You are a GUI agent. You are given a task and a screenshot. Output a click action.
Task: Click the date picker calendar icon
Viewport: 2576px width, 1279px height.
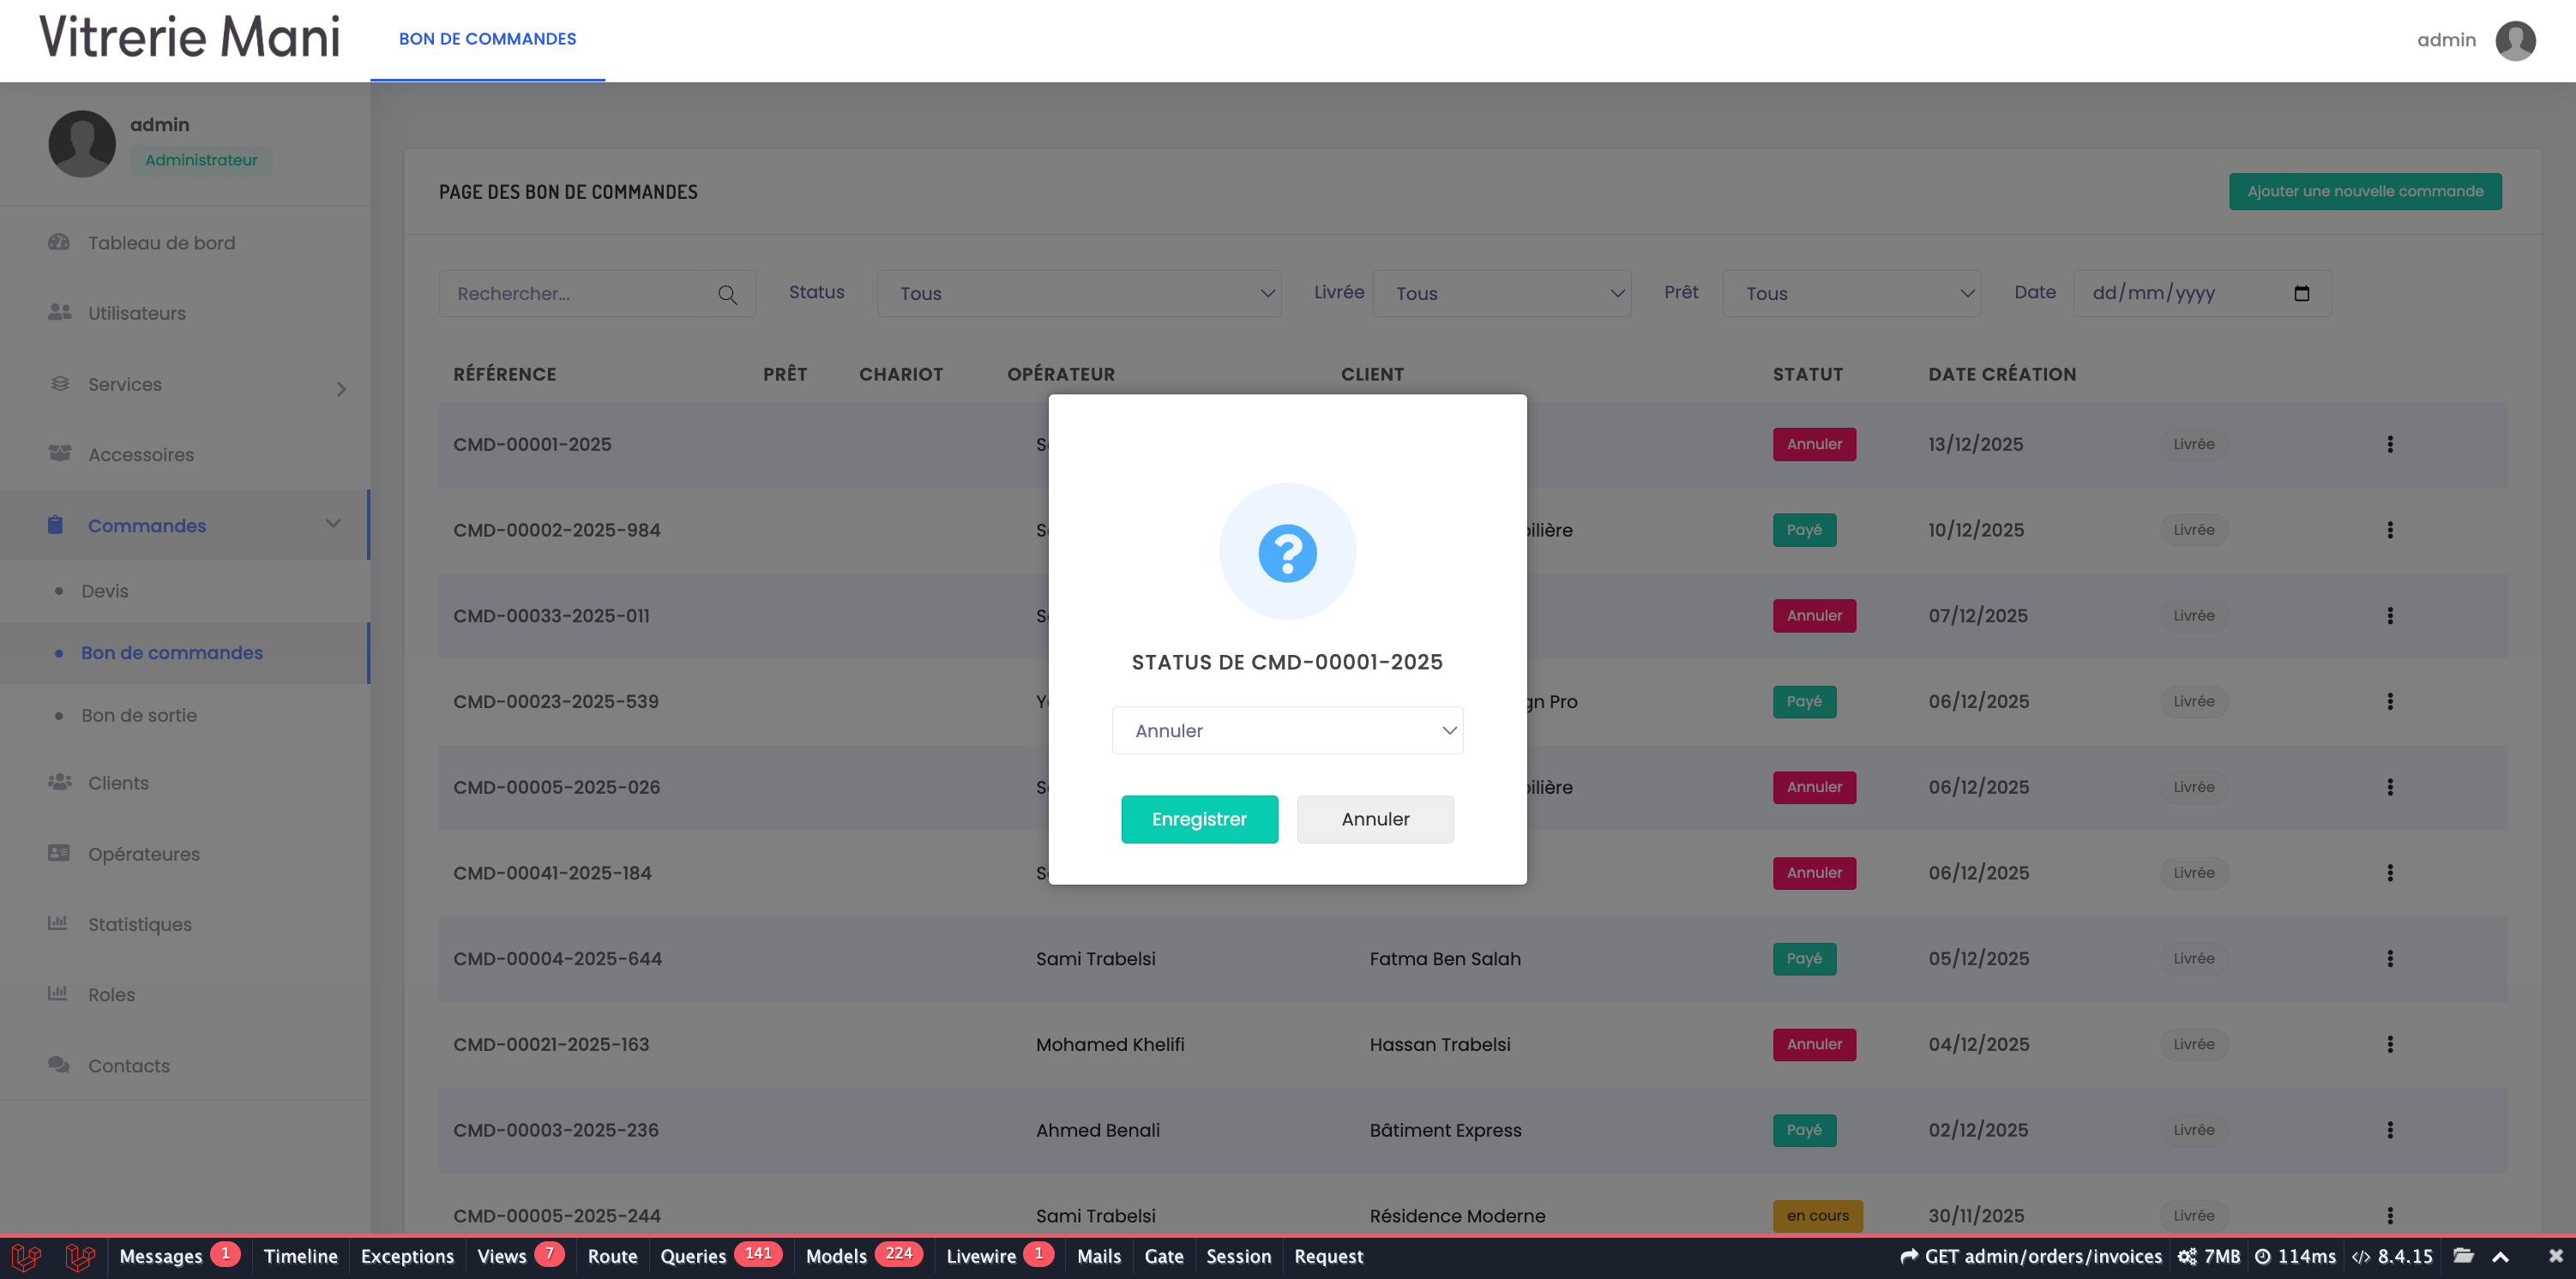[x=2301, y=293]
